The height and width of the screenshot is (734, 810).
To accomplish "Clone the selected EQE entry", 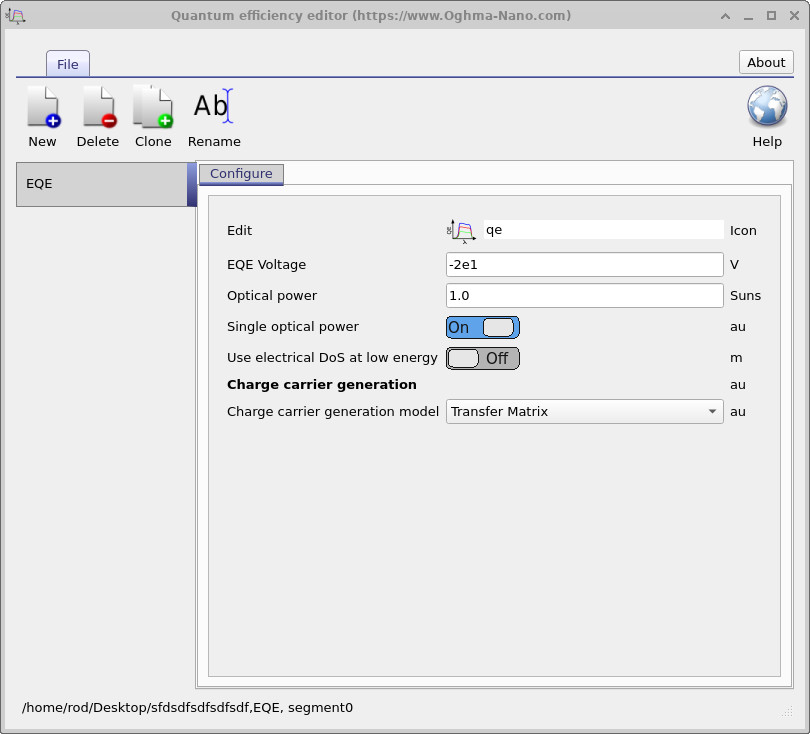I will tap(153, 108).
